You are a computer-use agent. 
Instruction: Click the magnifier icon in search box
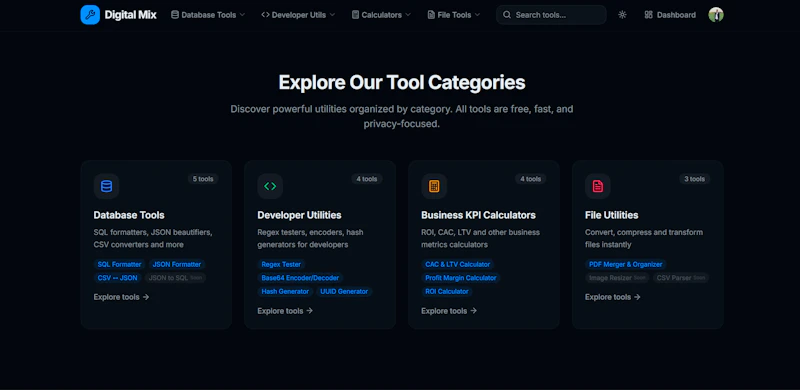(507, 15)
